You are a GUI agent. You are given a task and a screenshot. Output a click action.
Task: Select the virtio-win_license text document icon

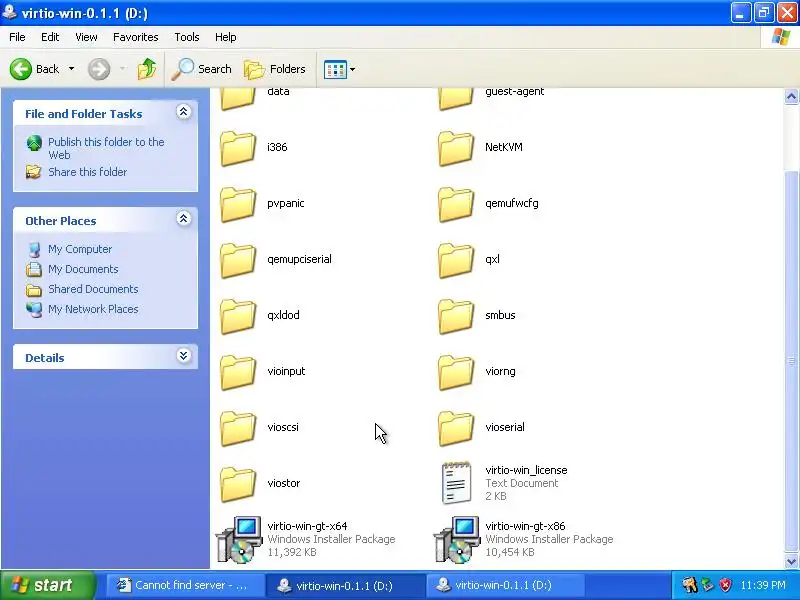tap(456, 483)
